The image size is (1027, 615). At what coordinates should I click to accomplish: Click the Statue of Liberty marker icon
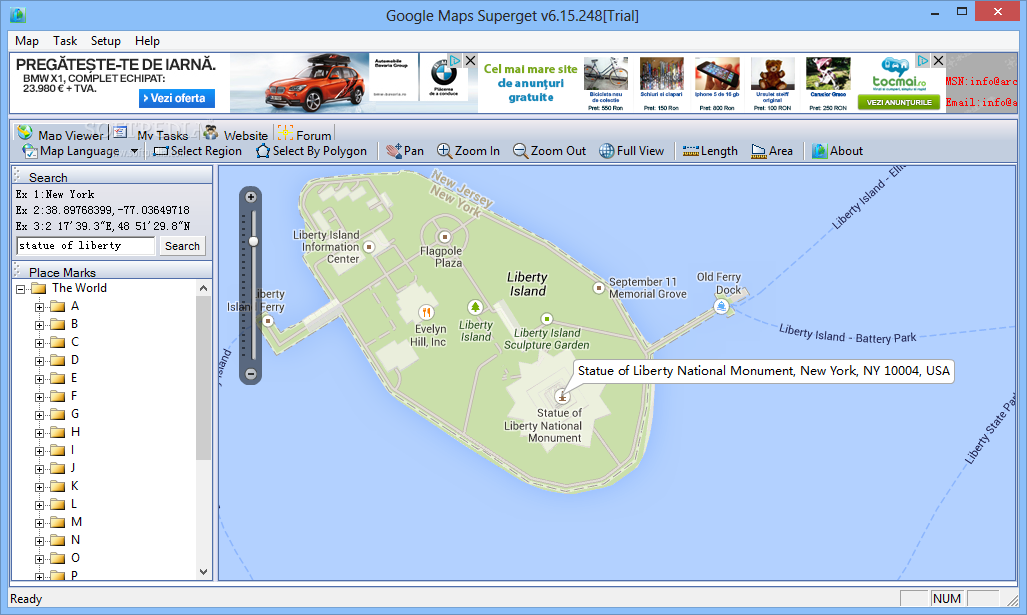[562, 396]
